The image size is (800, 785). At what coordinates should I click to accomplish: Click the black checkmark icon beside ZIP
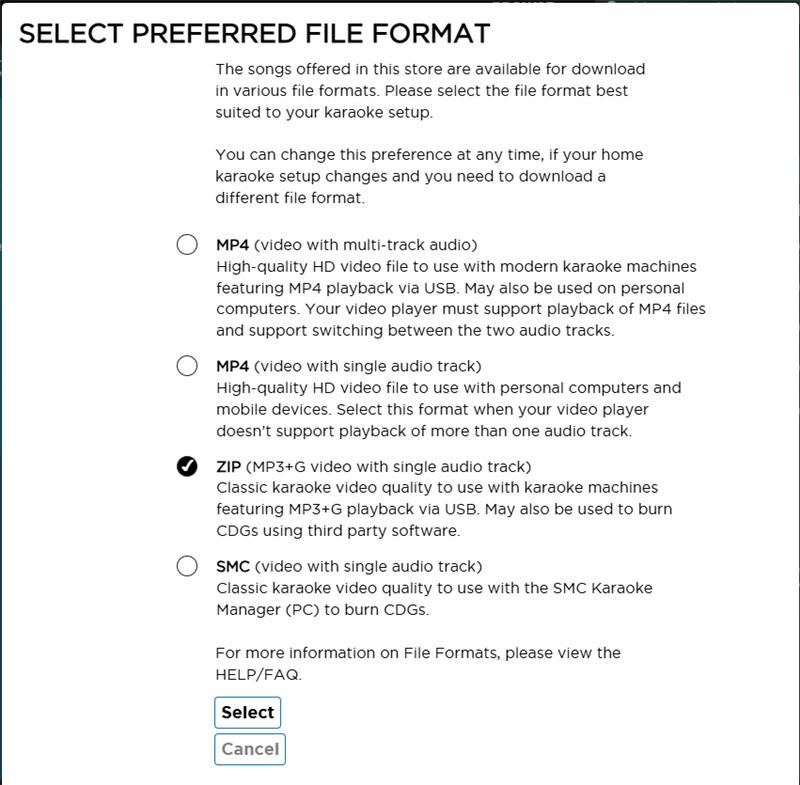(x=187, y=466)
